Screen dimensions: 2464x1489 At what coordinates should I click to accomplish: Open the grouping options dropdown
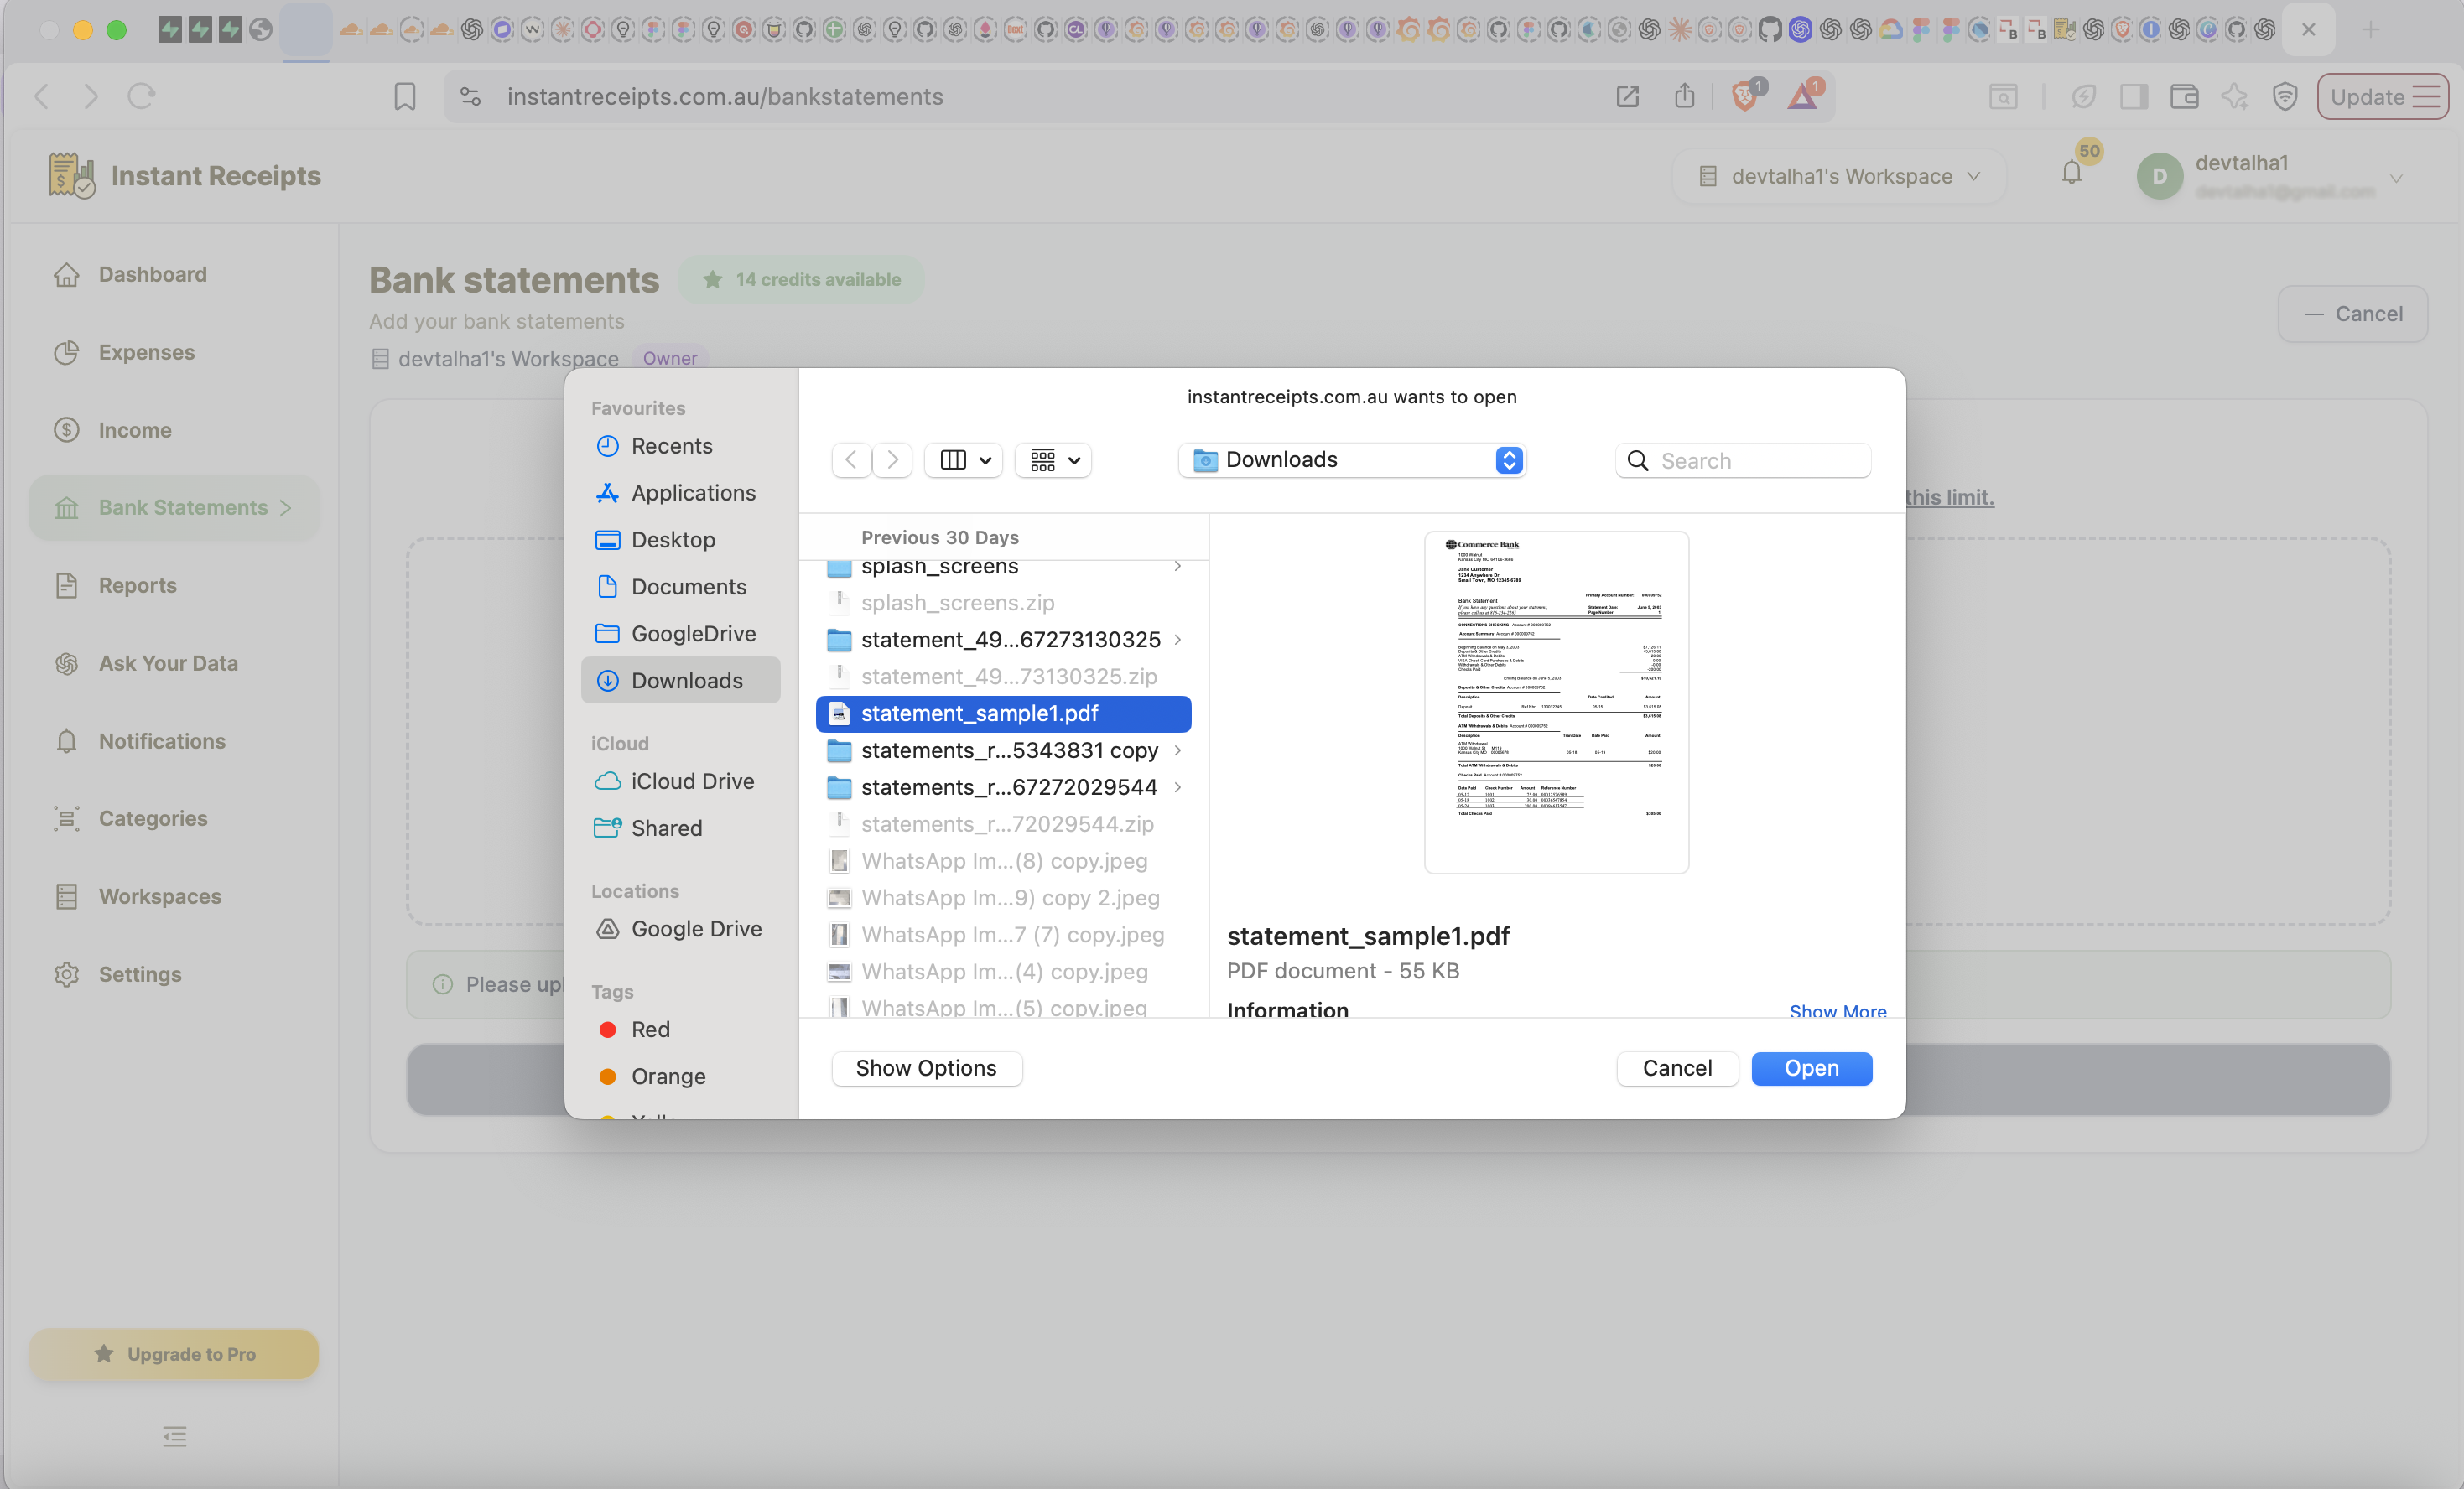(x=1053, y=460)
